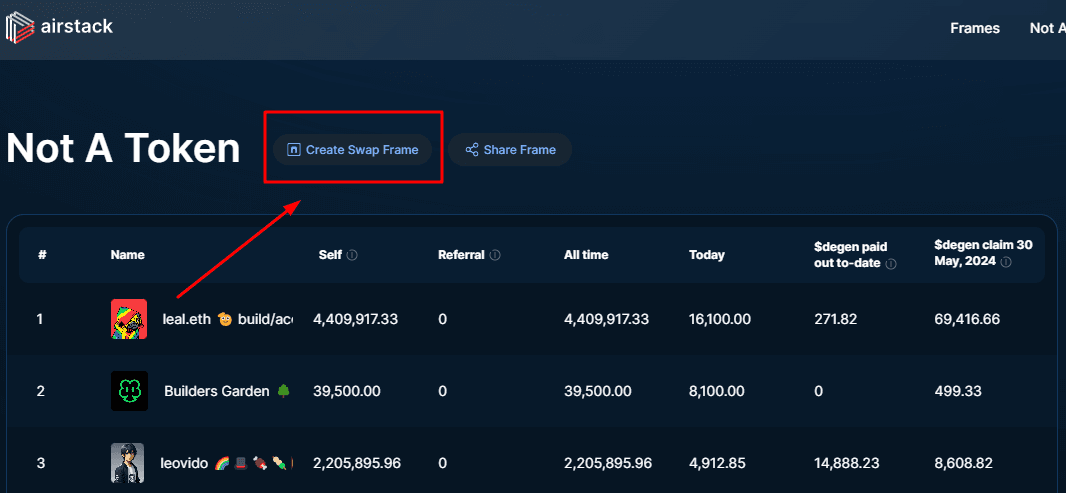Click claim value 499.33
The image size is (1066, 493).
point(957,391)
